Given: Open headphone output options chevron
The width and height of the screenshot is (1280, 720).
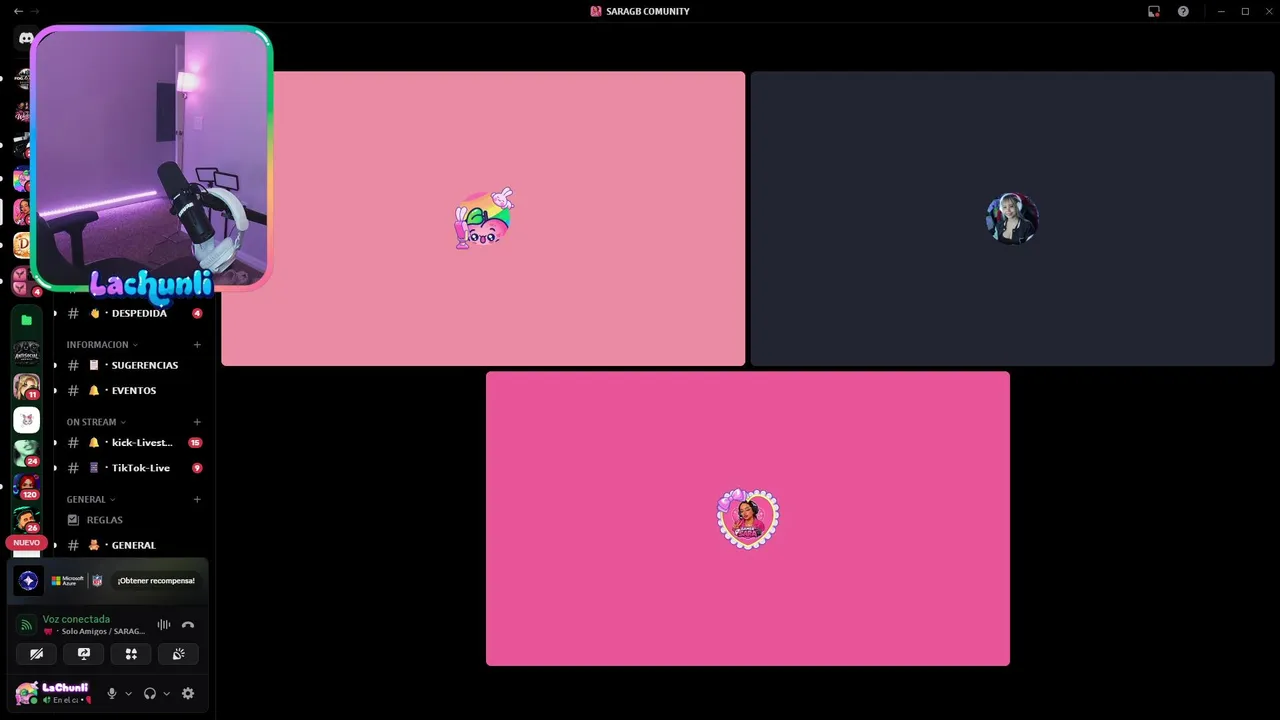Looking at the screenshot, I should [166, 694].
